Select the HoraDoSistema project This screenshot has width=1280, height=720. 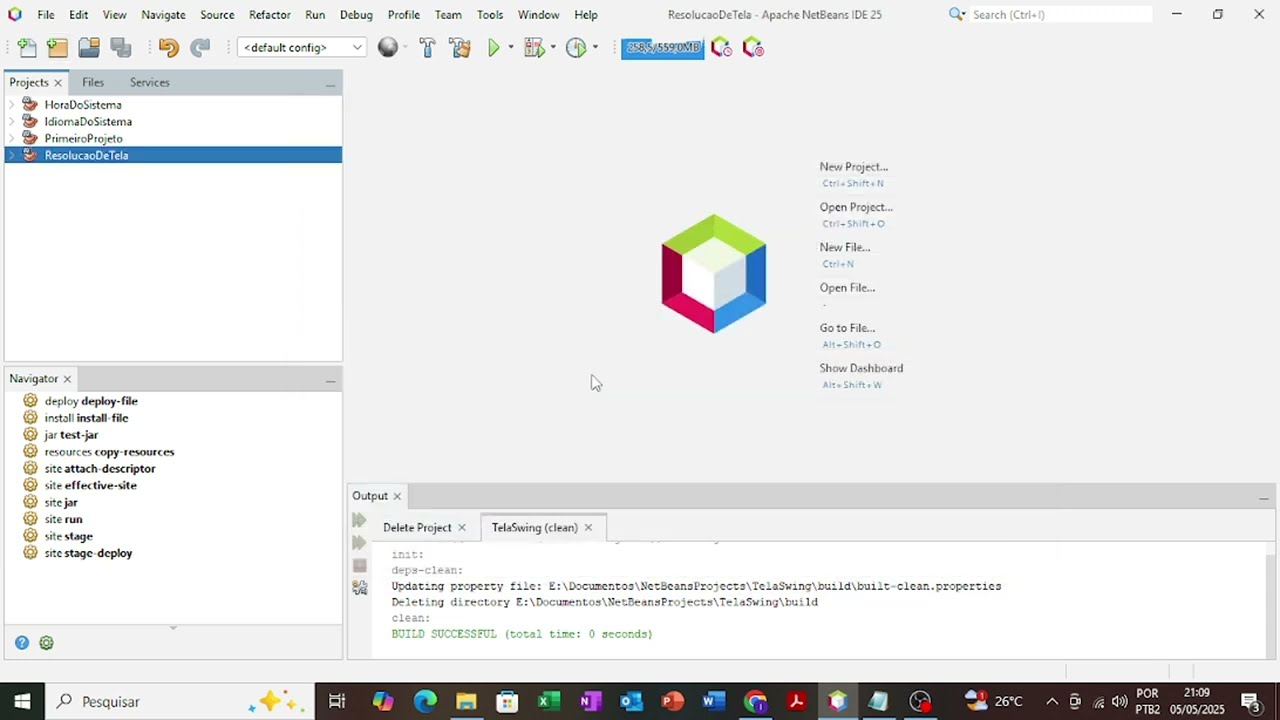coord(83,105)
